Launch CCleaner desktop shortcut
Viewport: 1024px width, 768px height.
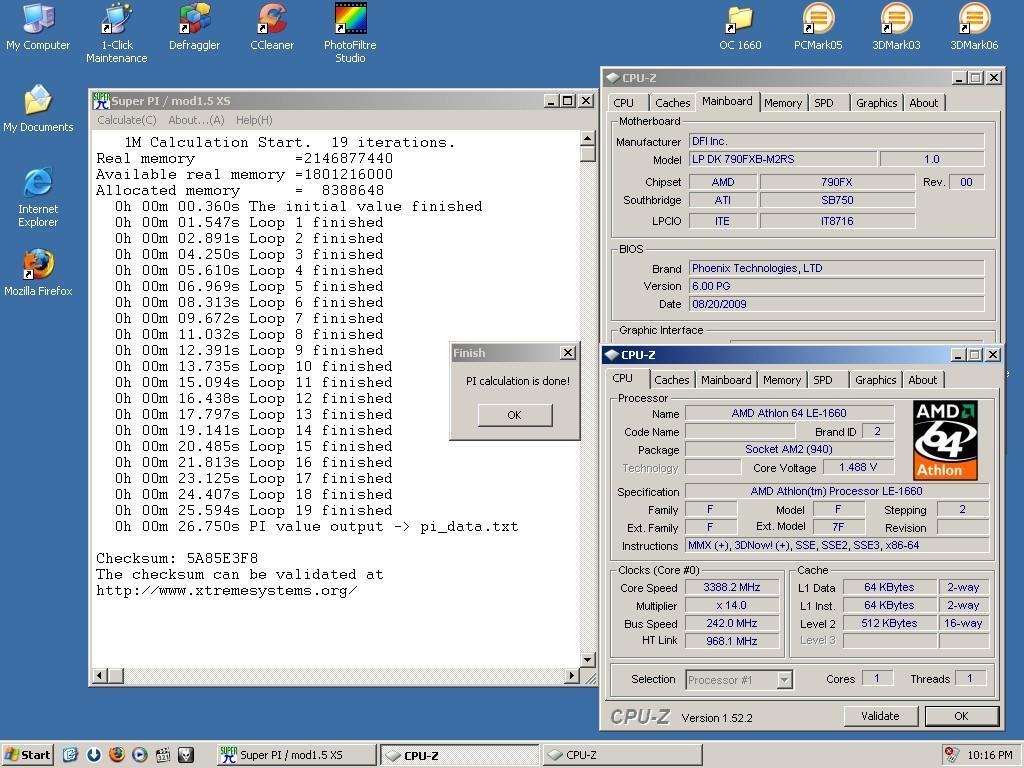coord(272,27)
